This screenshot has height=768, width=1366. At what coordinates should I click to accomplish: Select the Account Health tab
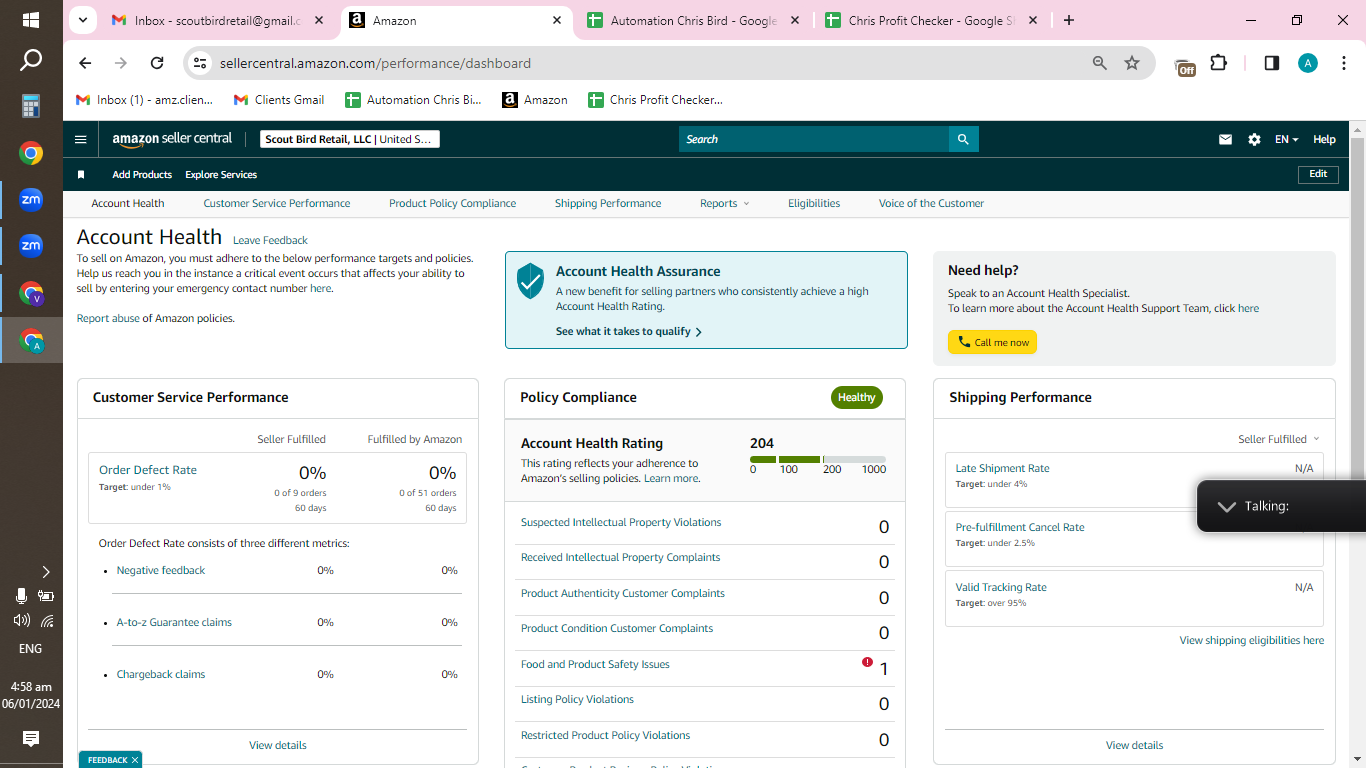click(128, 203)
